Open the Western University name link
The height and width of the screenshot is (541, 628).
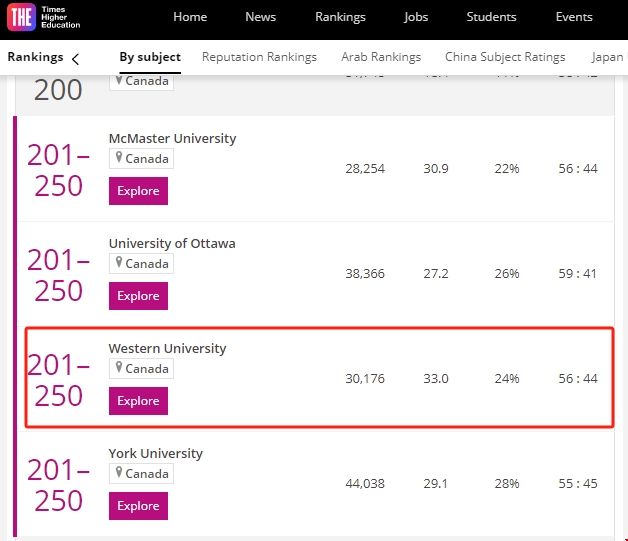pos(167,348)
